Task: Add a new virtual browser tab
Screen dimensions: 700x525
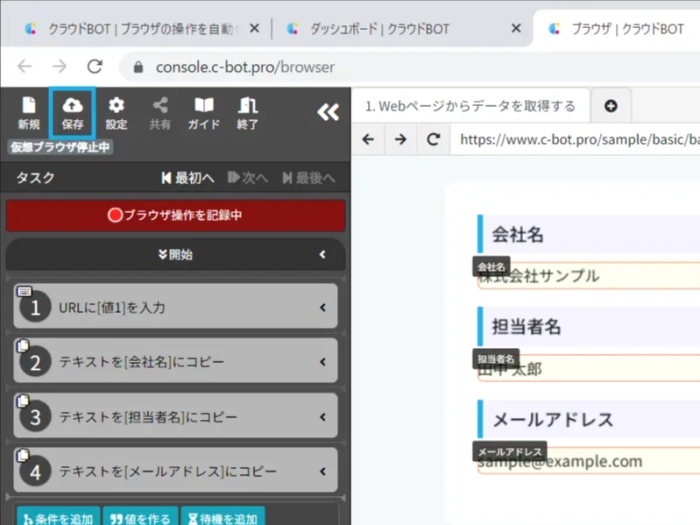Action: (x=611, y=106)
